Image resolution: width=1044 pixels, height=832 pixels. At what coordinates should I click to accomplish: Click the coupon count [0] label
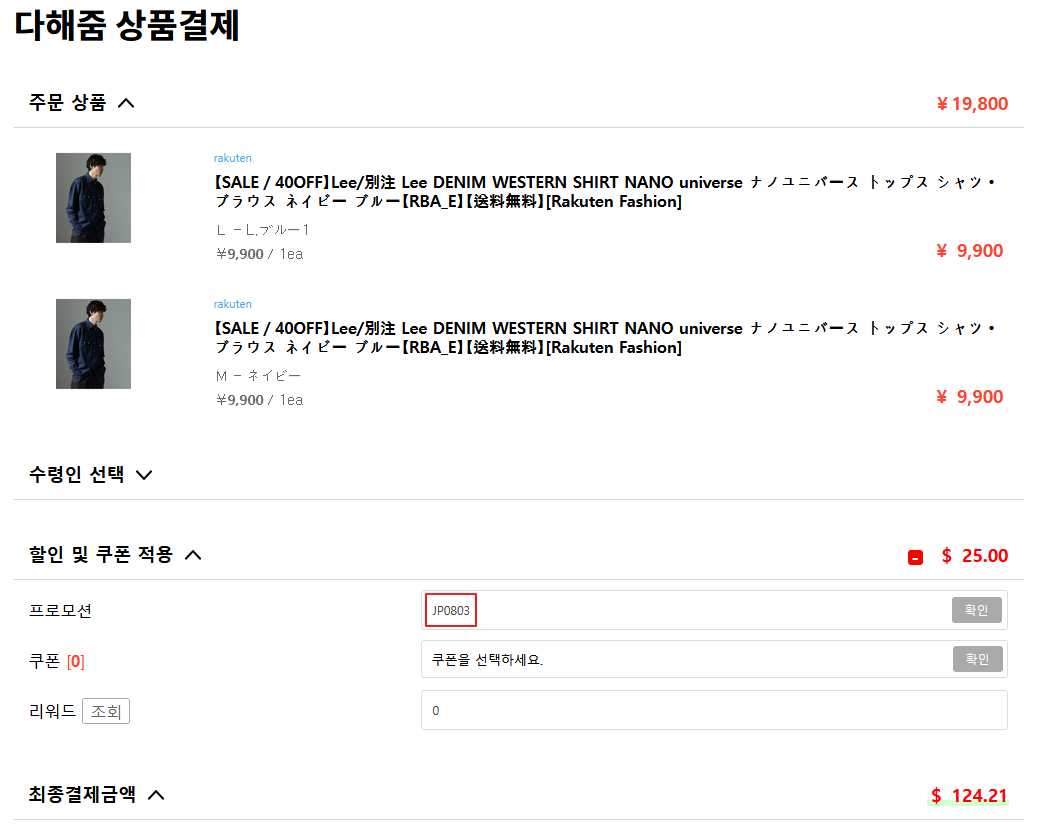coord(76,662)
